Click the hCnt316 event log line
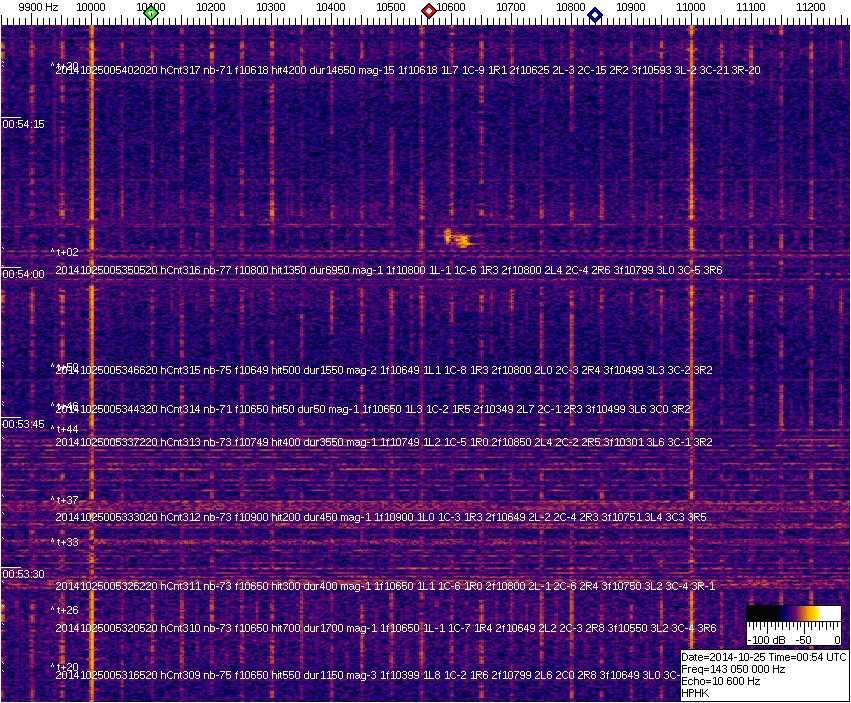 click(388, 270)
